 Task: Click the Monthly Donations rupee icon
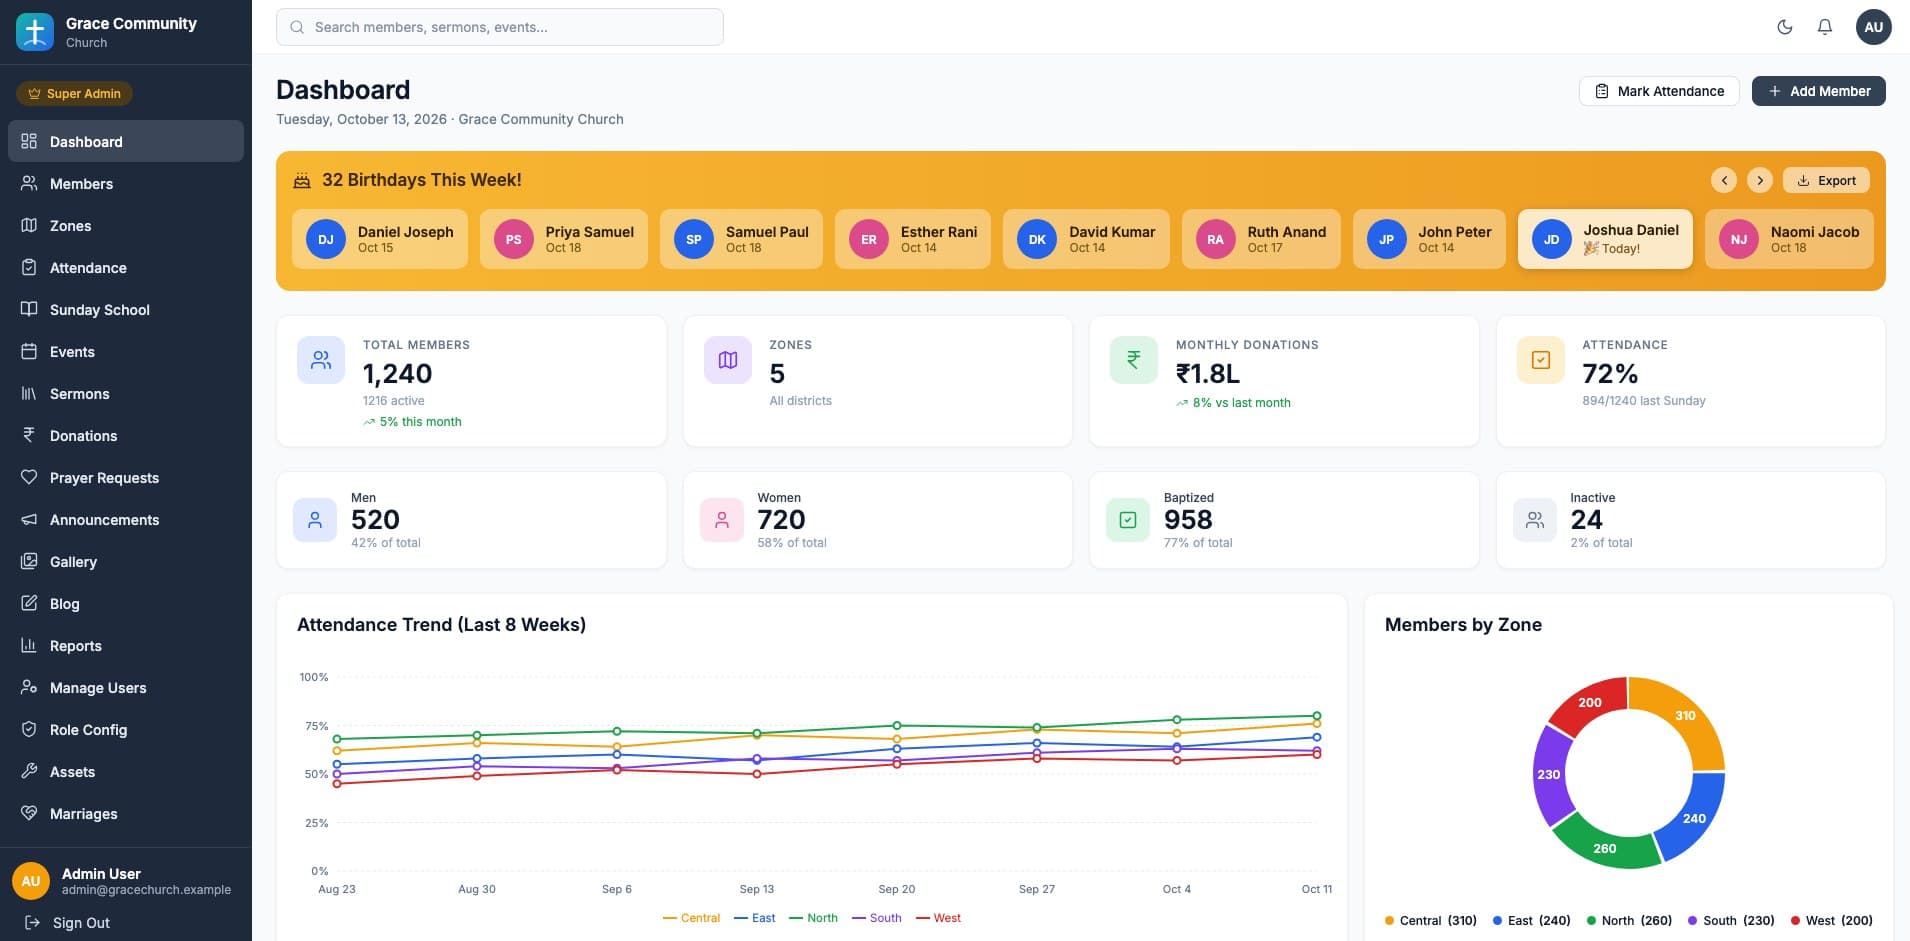tap(1134, 360)
